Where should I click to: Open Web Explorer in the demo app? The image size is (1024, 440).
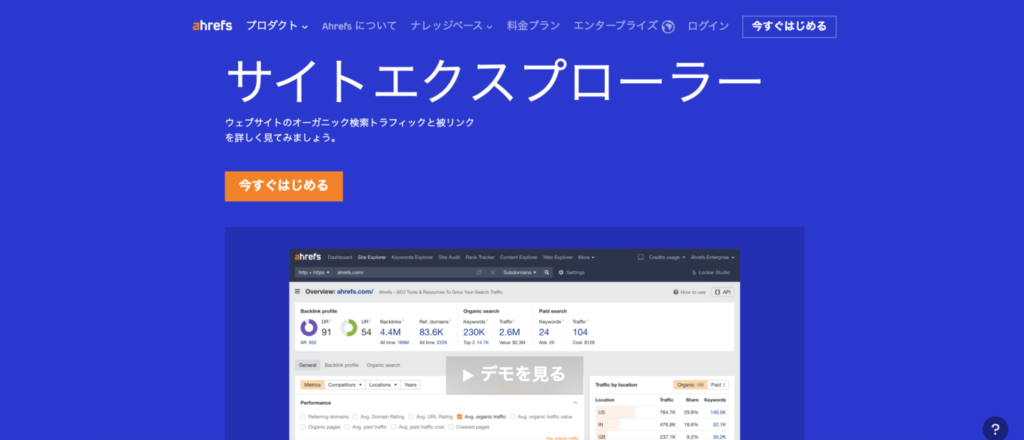[x=558, y=257]
